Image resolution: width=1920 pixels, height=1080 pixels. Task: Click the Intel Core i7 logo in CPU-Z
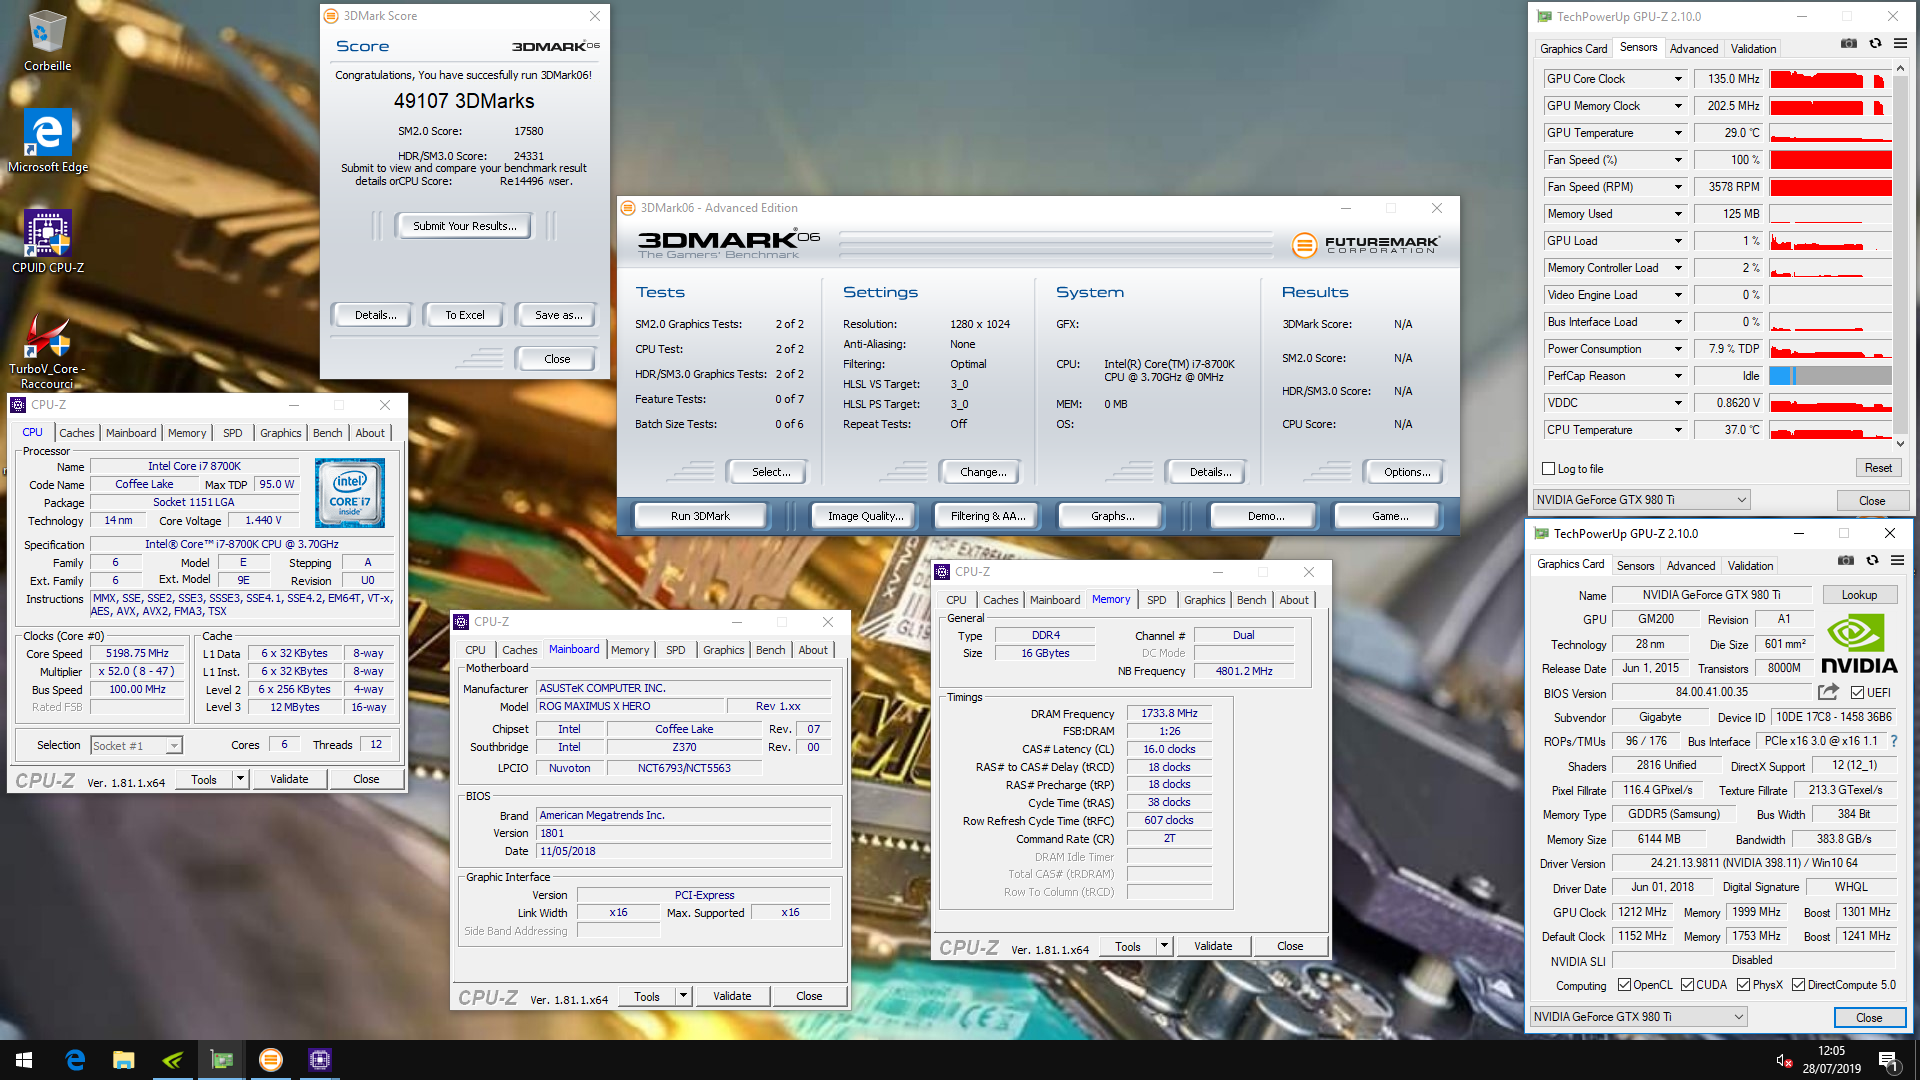pyautogui.click(x=350, y=493)
